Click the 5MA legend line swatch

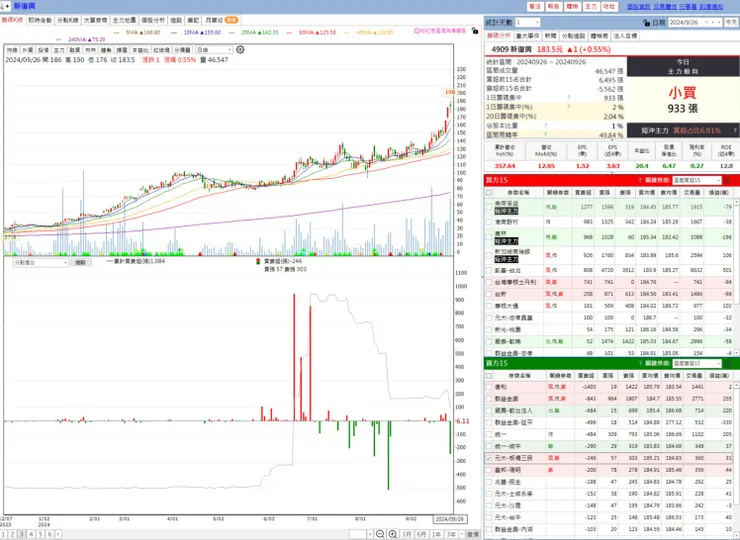point(117,33)
